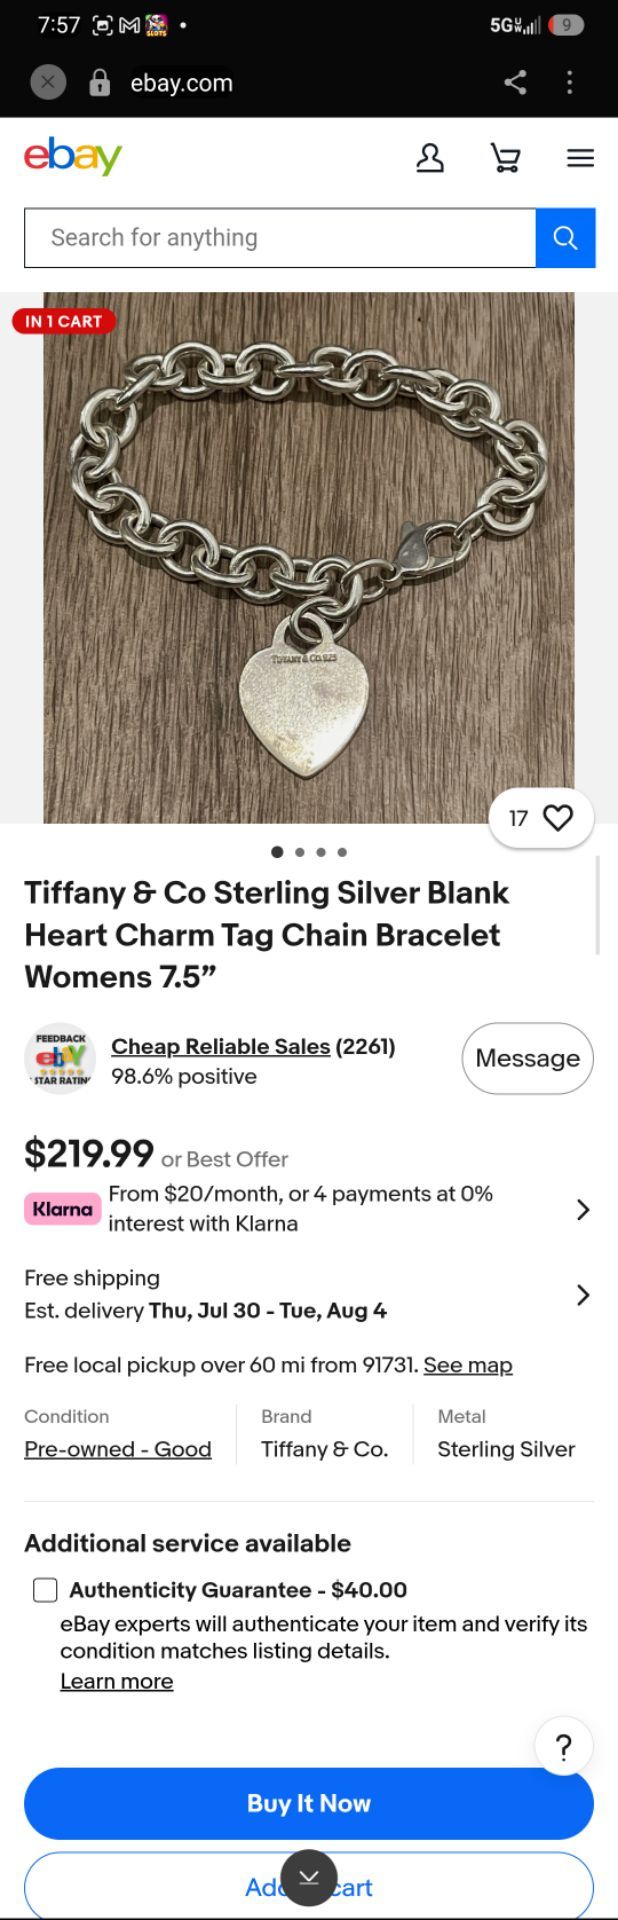The image size is (618, 1920).
Task: Tap the eBay logo
Action: tap(73, 157)
